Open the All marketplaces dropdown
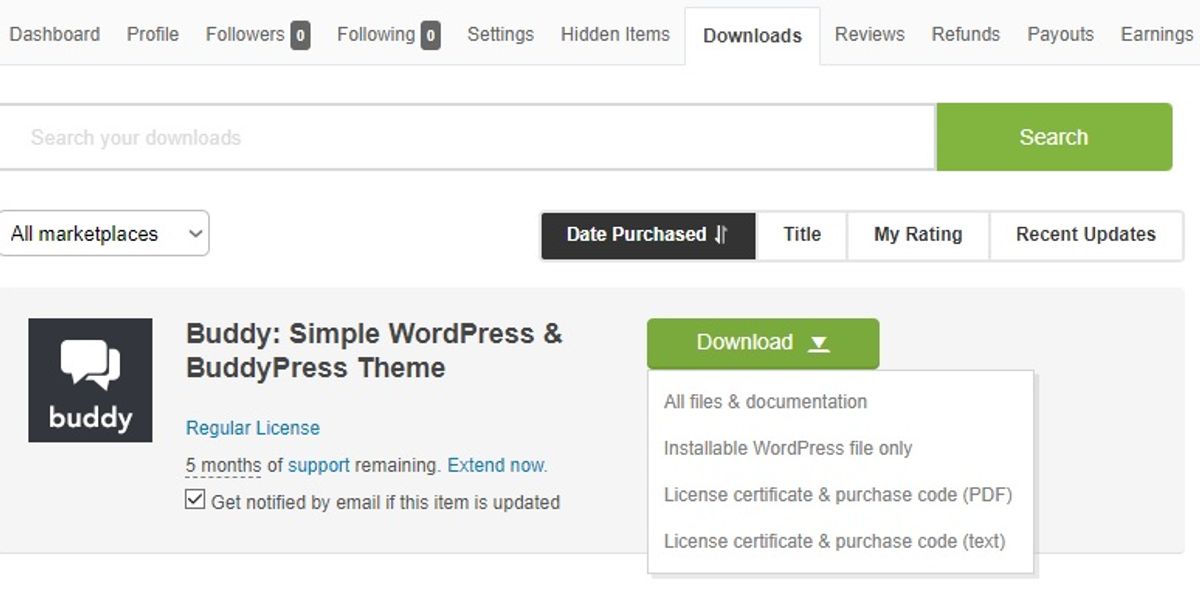Screen dimensions: 1200x598 [104, 234]
